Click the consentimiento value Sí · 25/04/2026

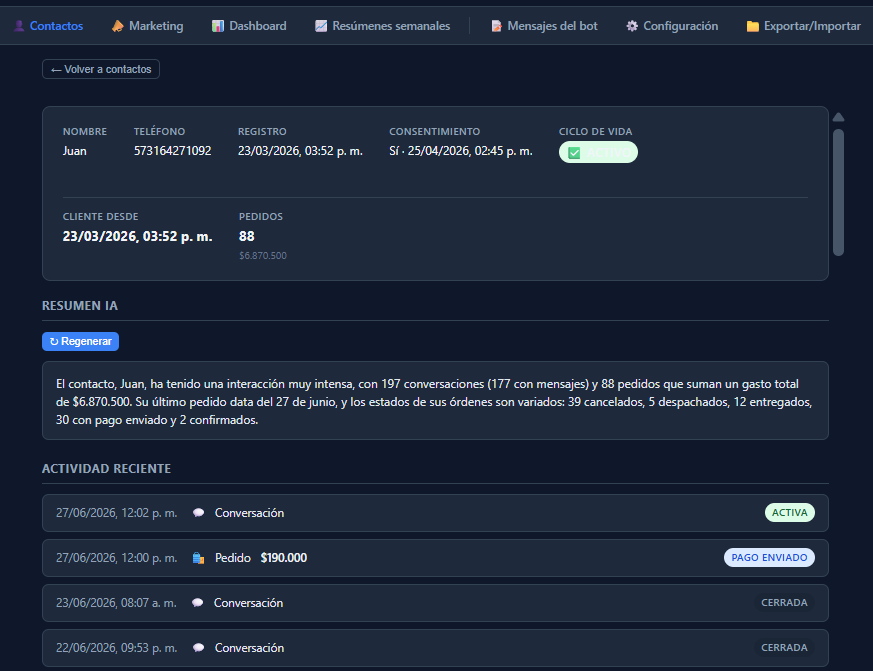460,151
